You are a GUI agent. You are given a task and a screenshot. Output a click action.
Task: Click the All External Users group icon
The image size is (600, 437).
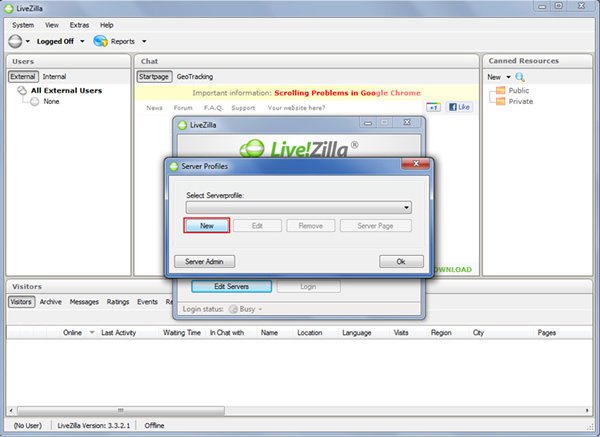pyautogui.click(x=22, y=91)
